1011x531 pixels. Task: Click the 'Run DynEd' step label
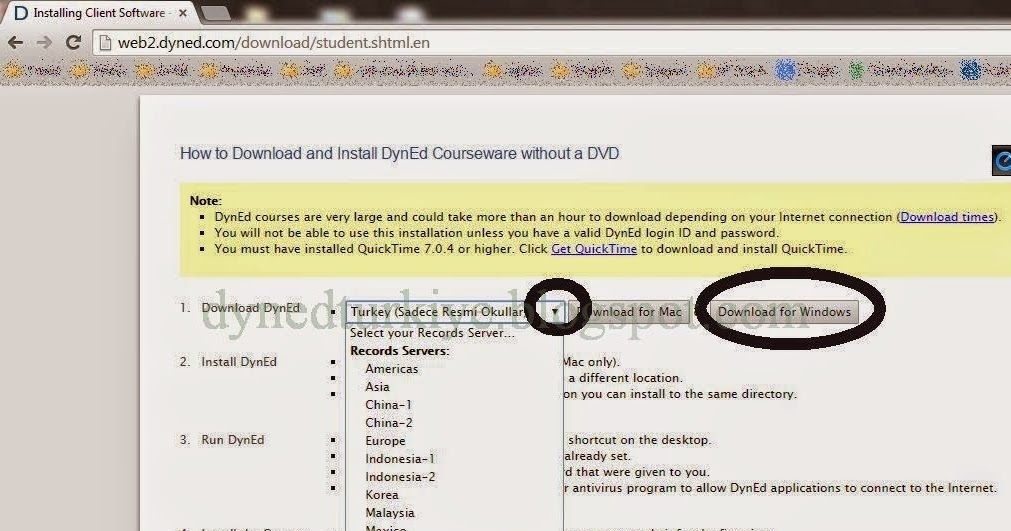click(233, 440)
